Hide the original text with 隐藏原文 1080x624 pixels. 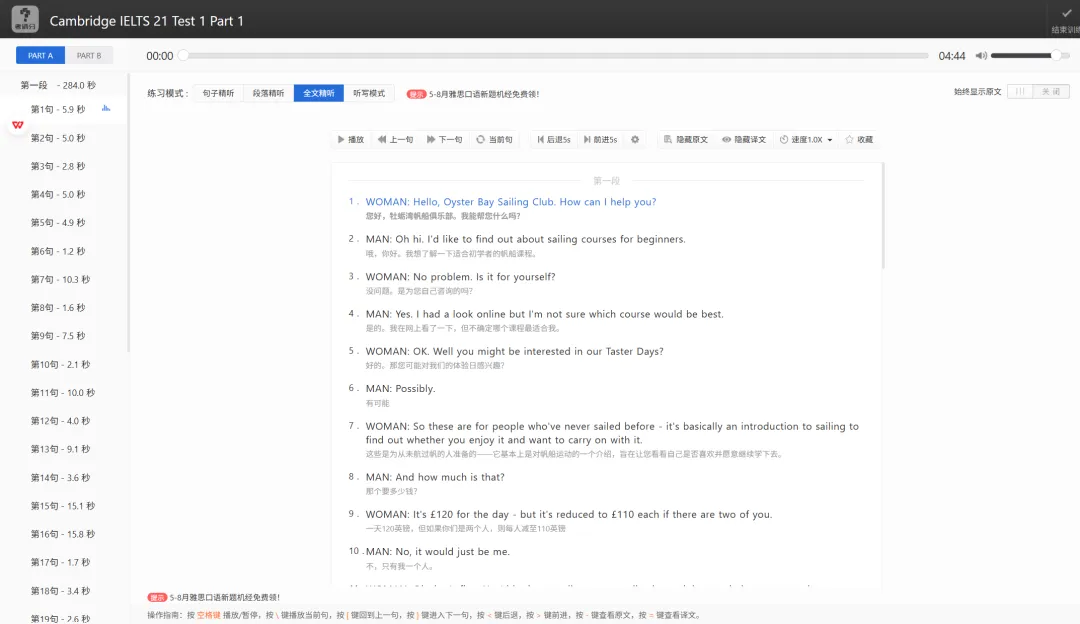pyautogui.click(x=685, y=140)
